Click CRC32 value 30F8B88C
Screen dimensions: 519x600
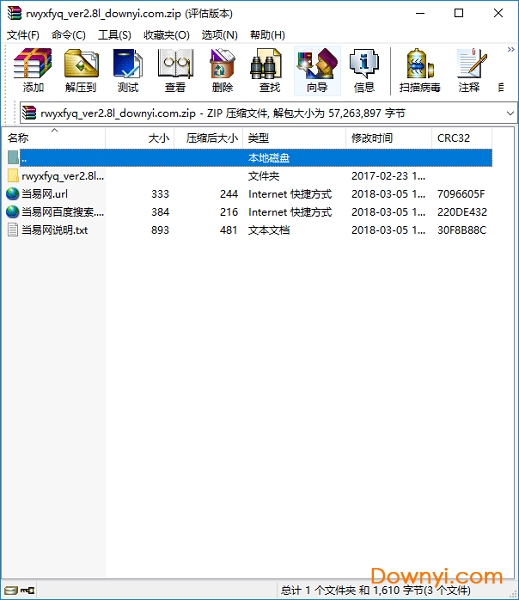[x=462, y=230]
